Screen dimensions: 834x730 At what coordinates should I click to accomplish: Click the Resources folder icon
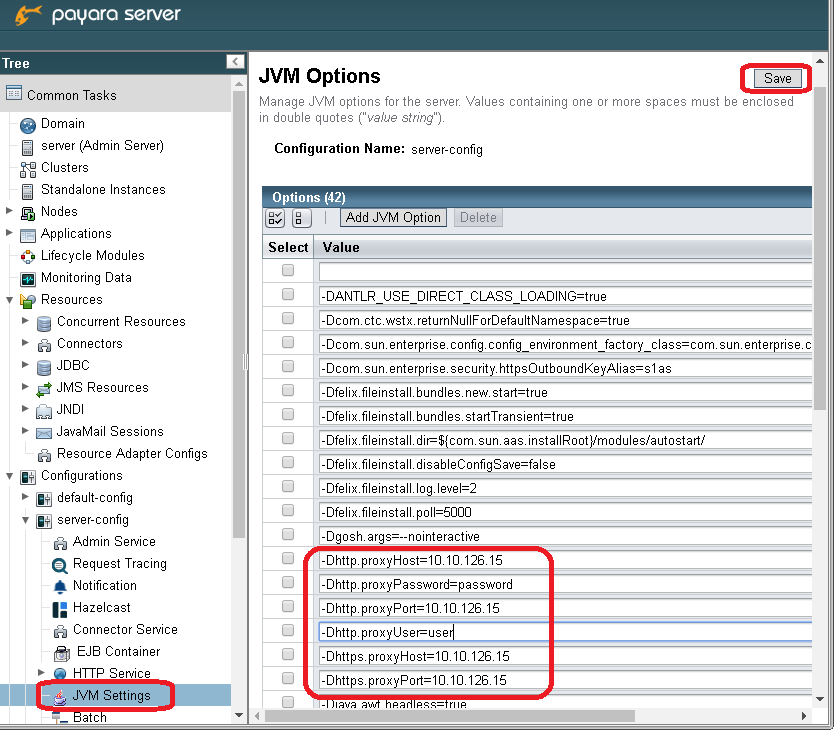coord(28,301)
